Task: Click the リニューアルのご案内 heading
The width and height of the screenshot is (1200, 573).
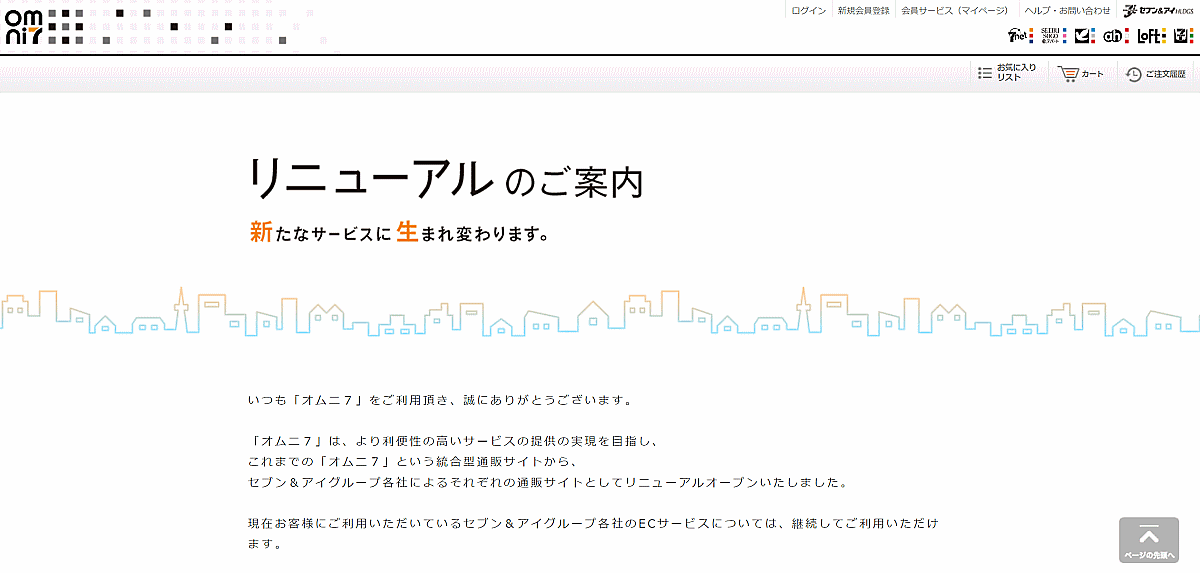Action: (446, 179)
